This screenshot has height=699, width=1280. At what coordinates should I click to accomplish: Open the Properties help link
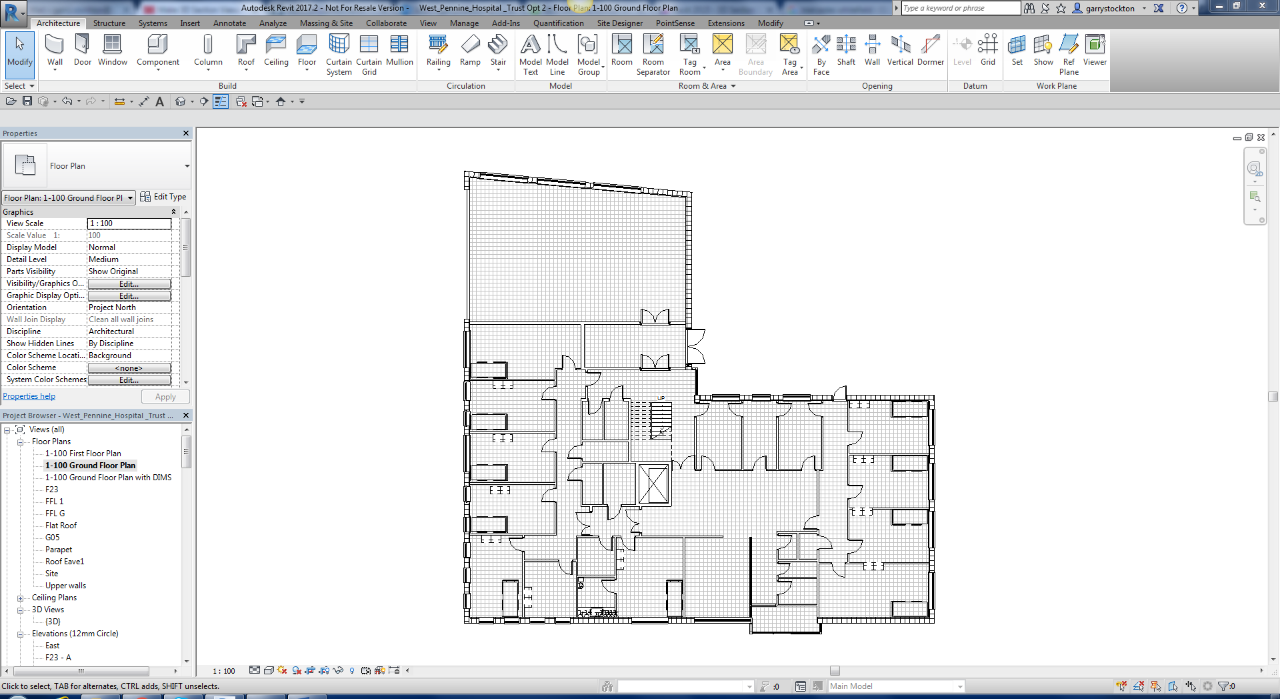pyautogui.click(x=29, y=396)
